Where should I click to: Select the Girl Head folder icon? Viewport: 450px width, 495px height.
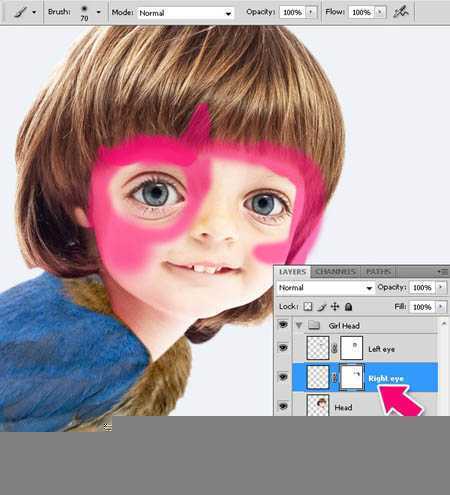pos(314,325)
